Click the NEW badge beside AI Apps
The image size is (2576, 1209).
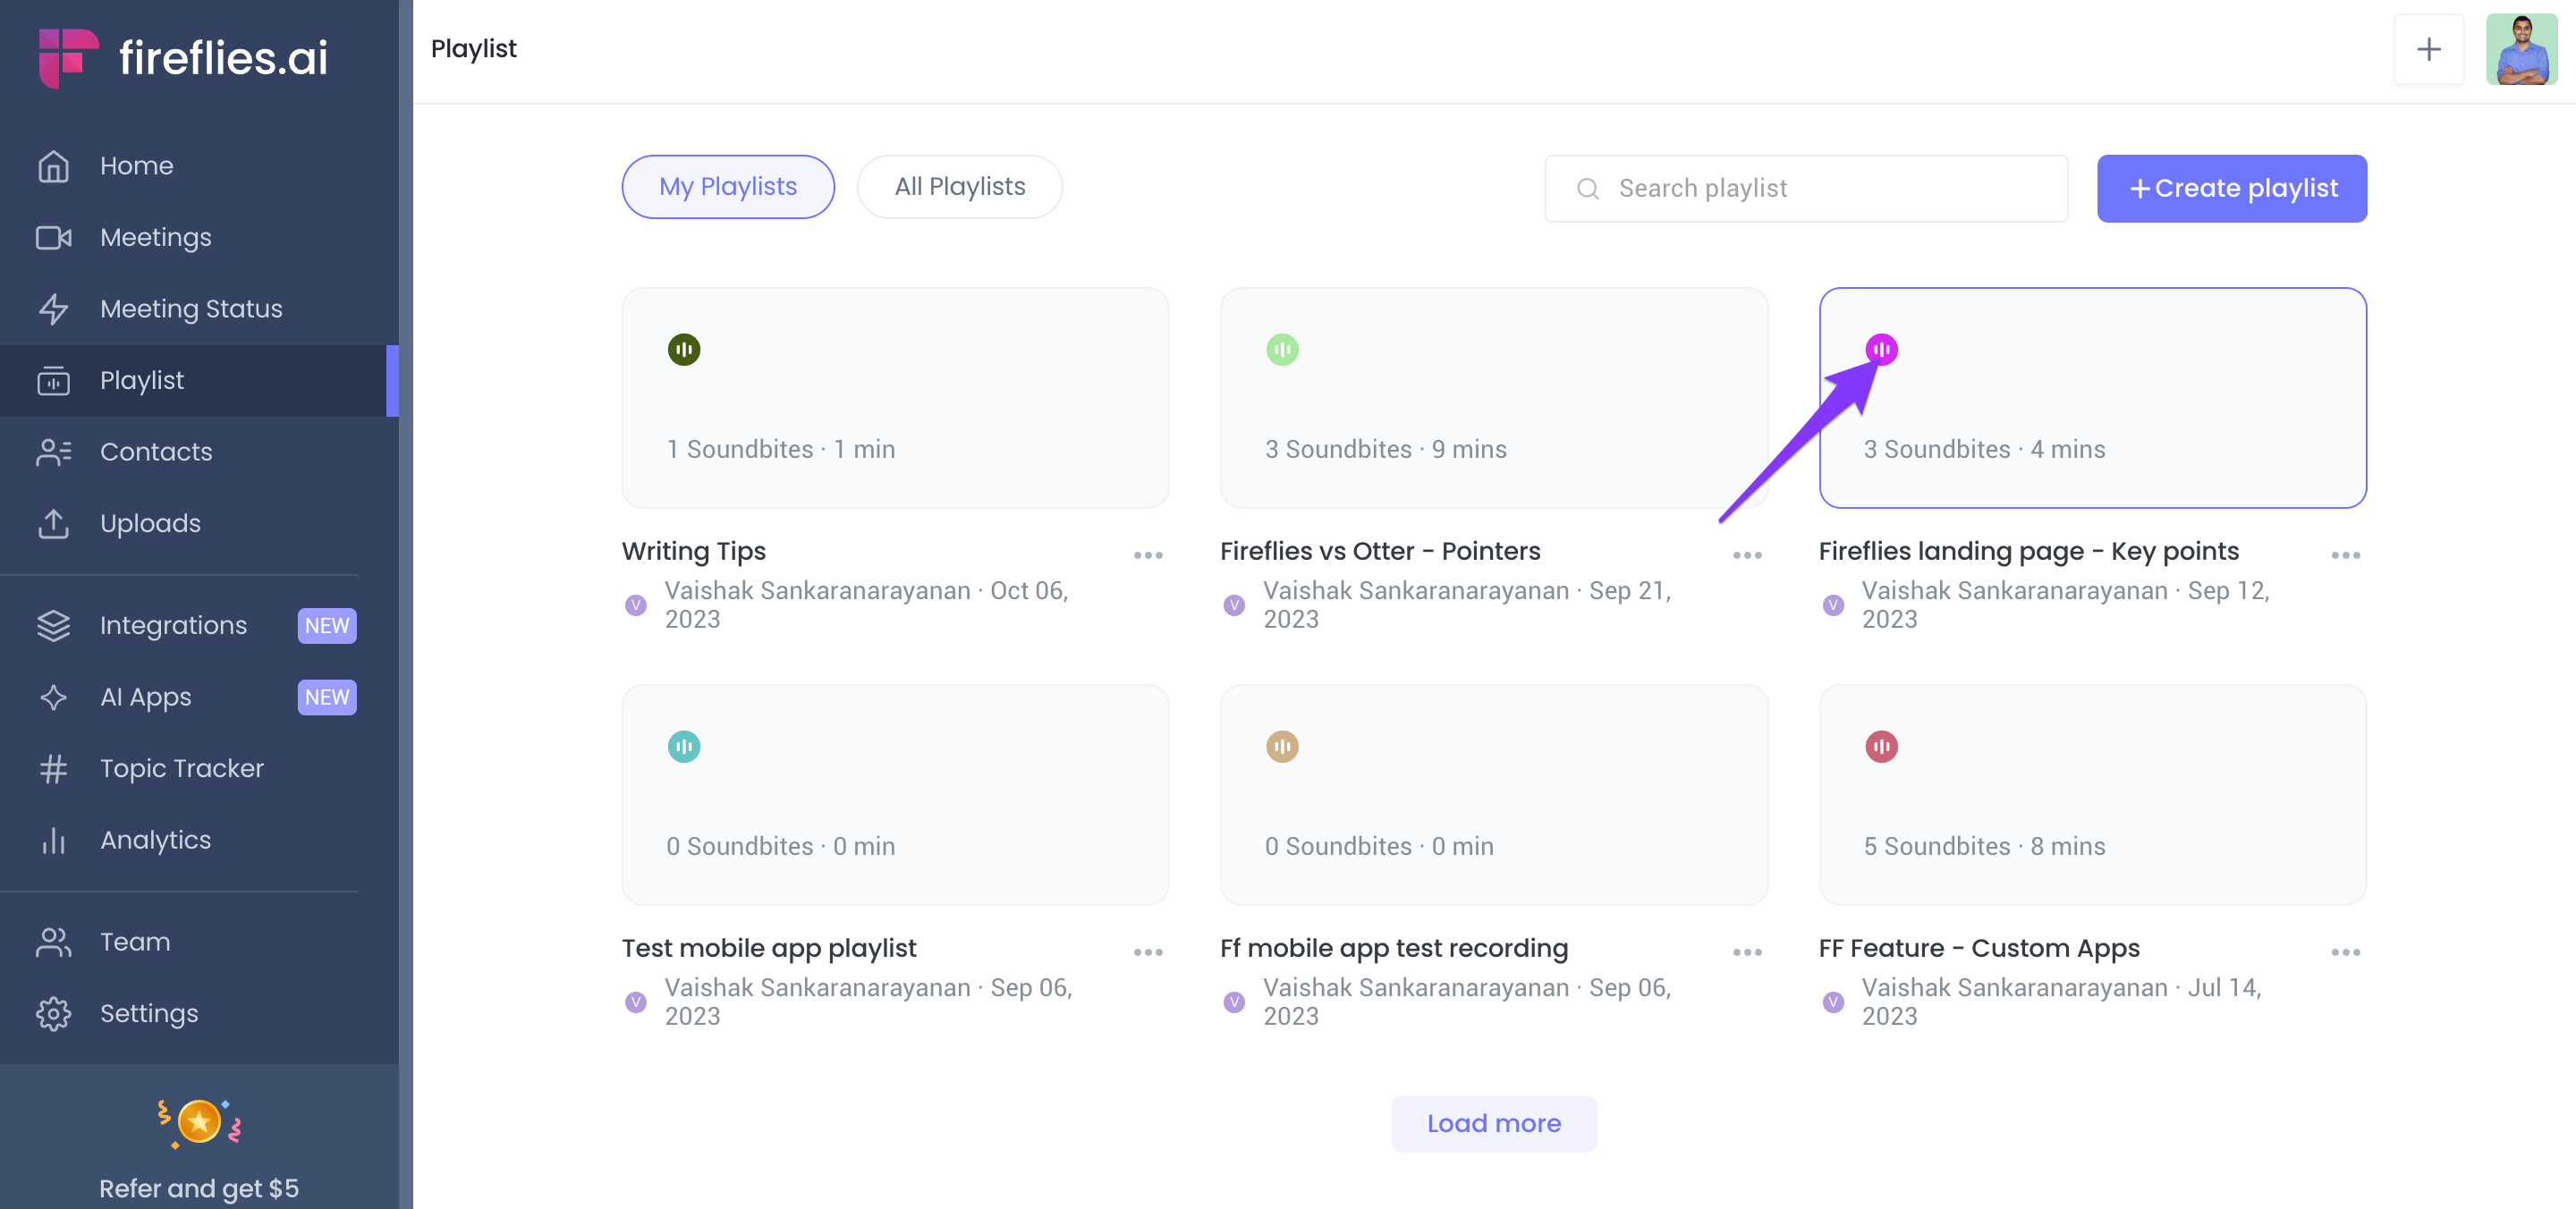point(327,697)
